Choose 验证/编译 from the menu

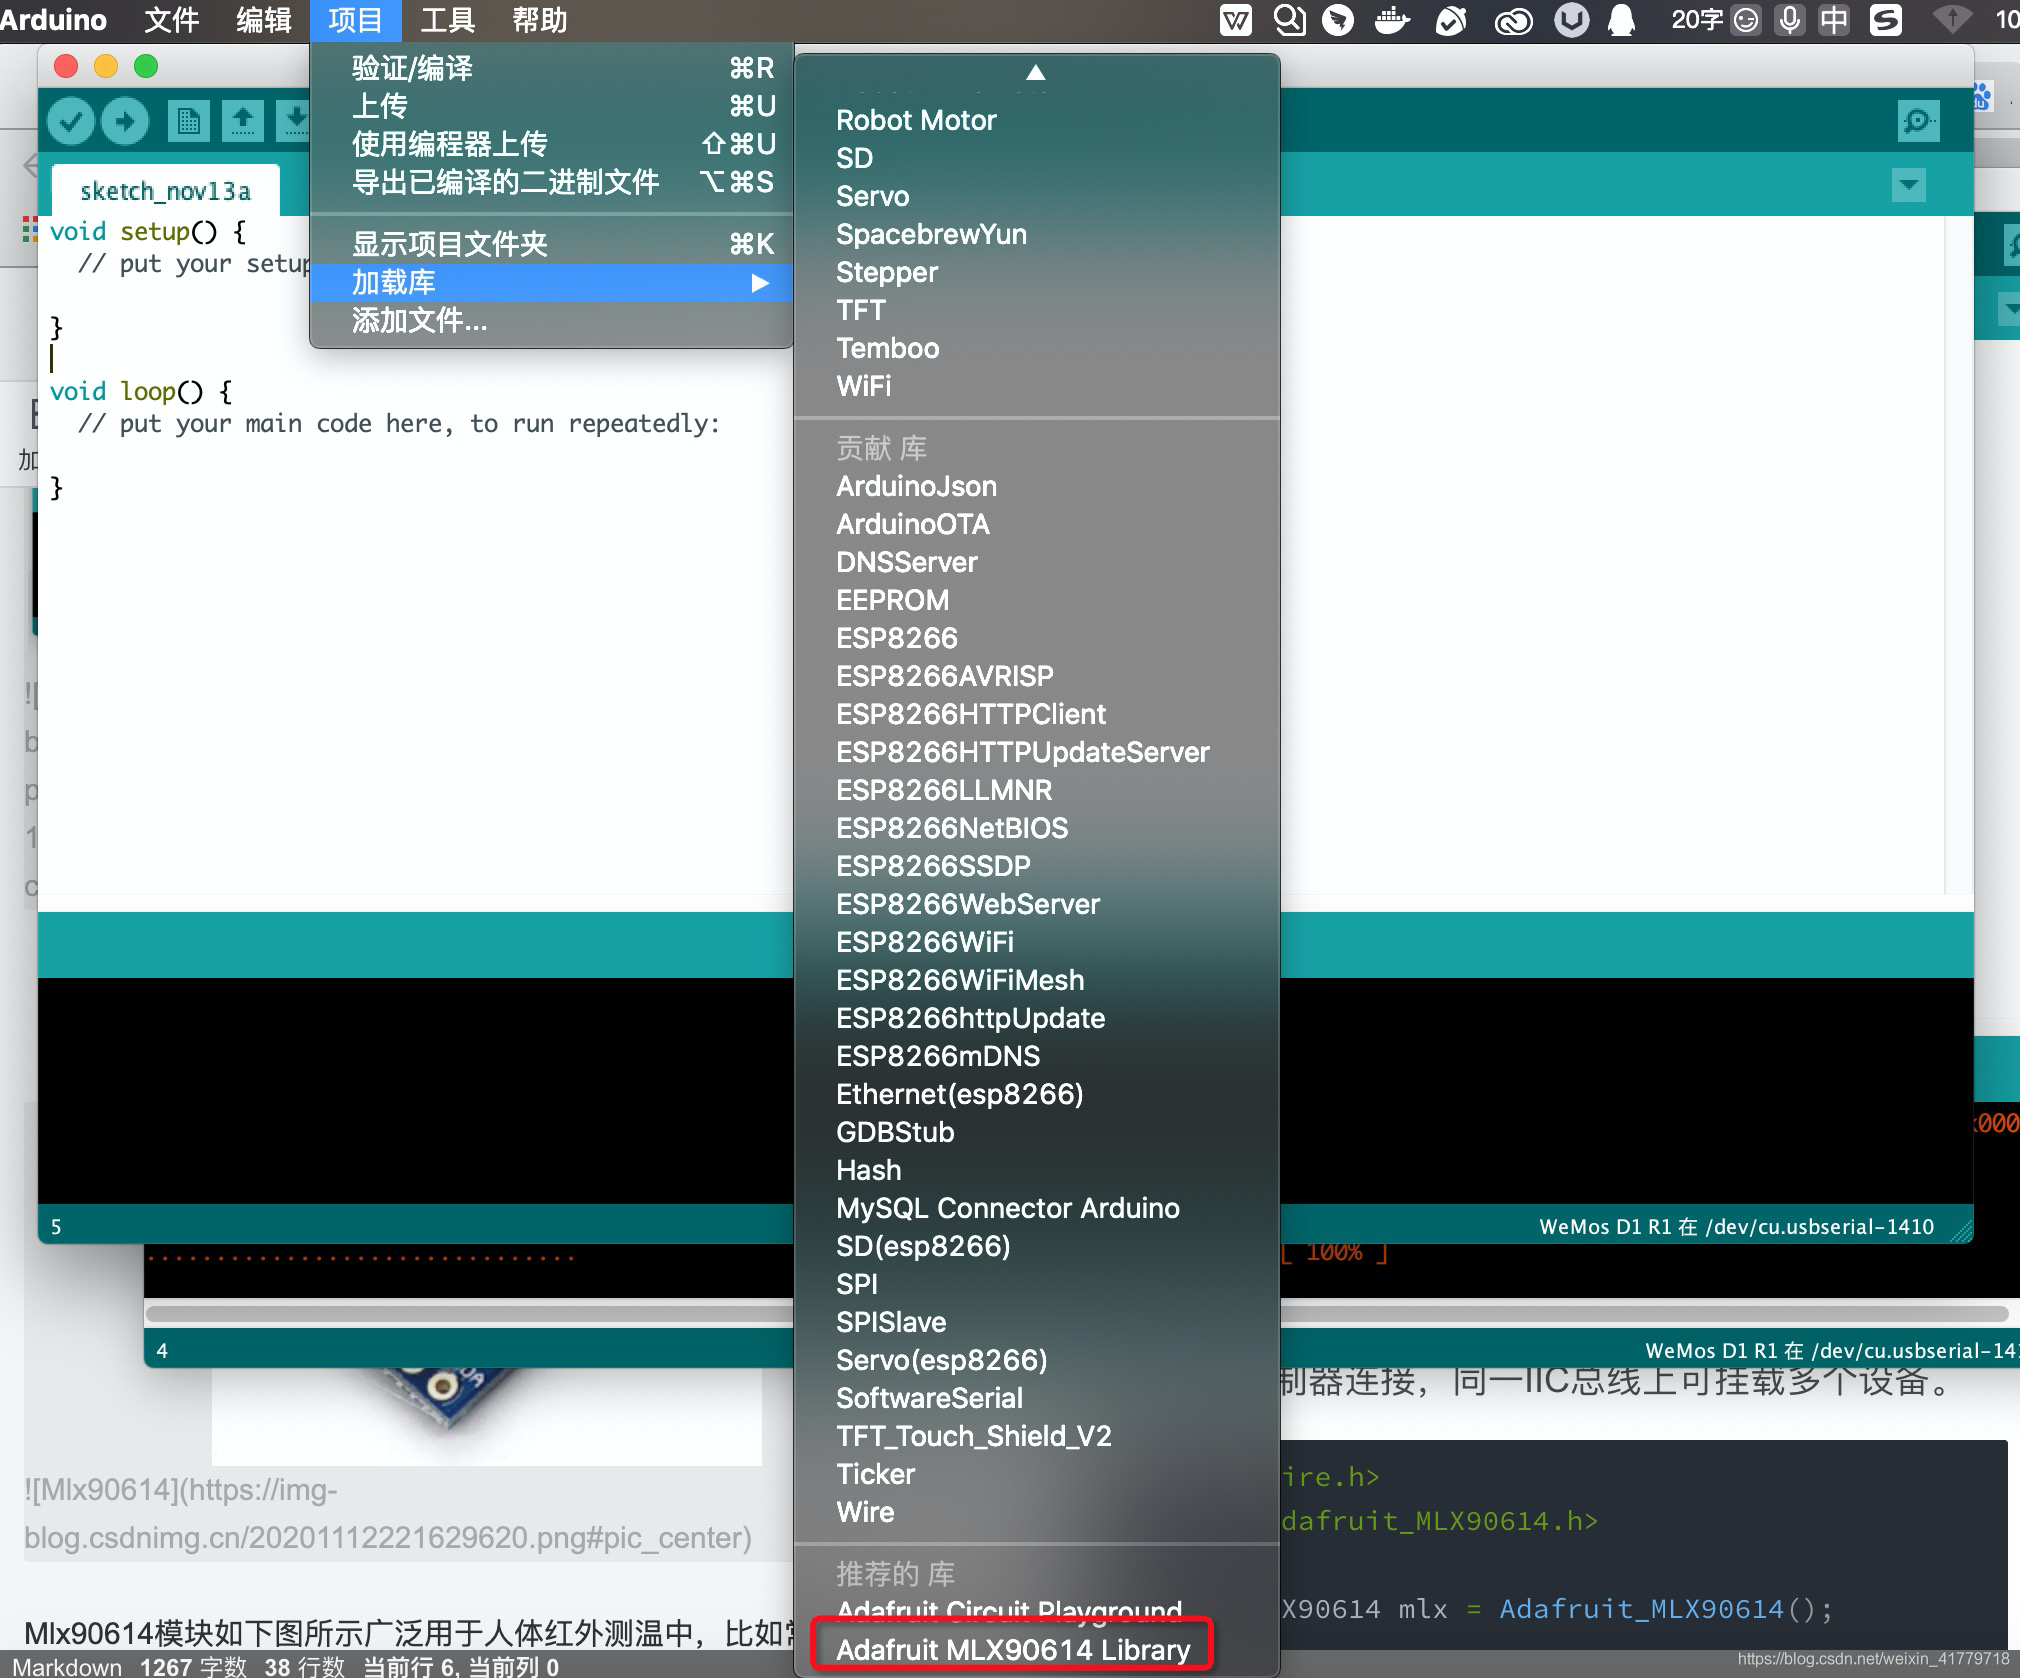click(x=552, y=68)
